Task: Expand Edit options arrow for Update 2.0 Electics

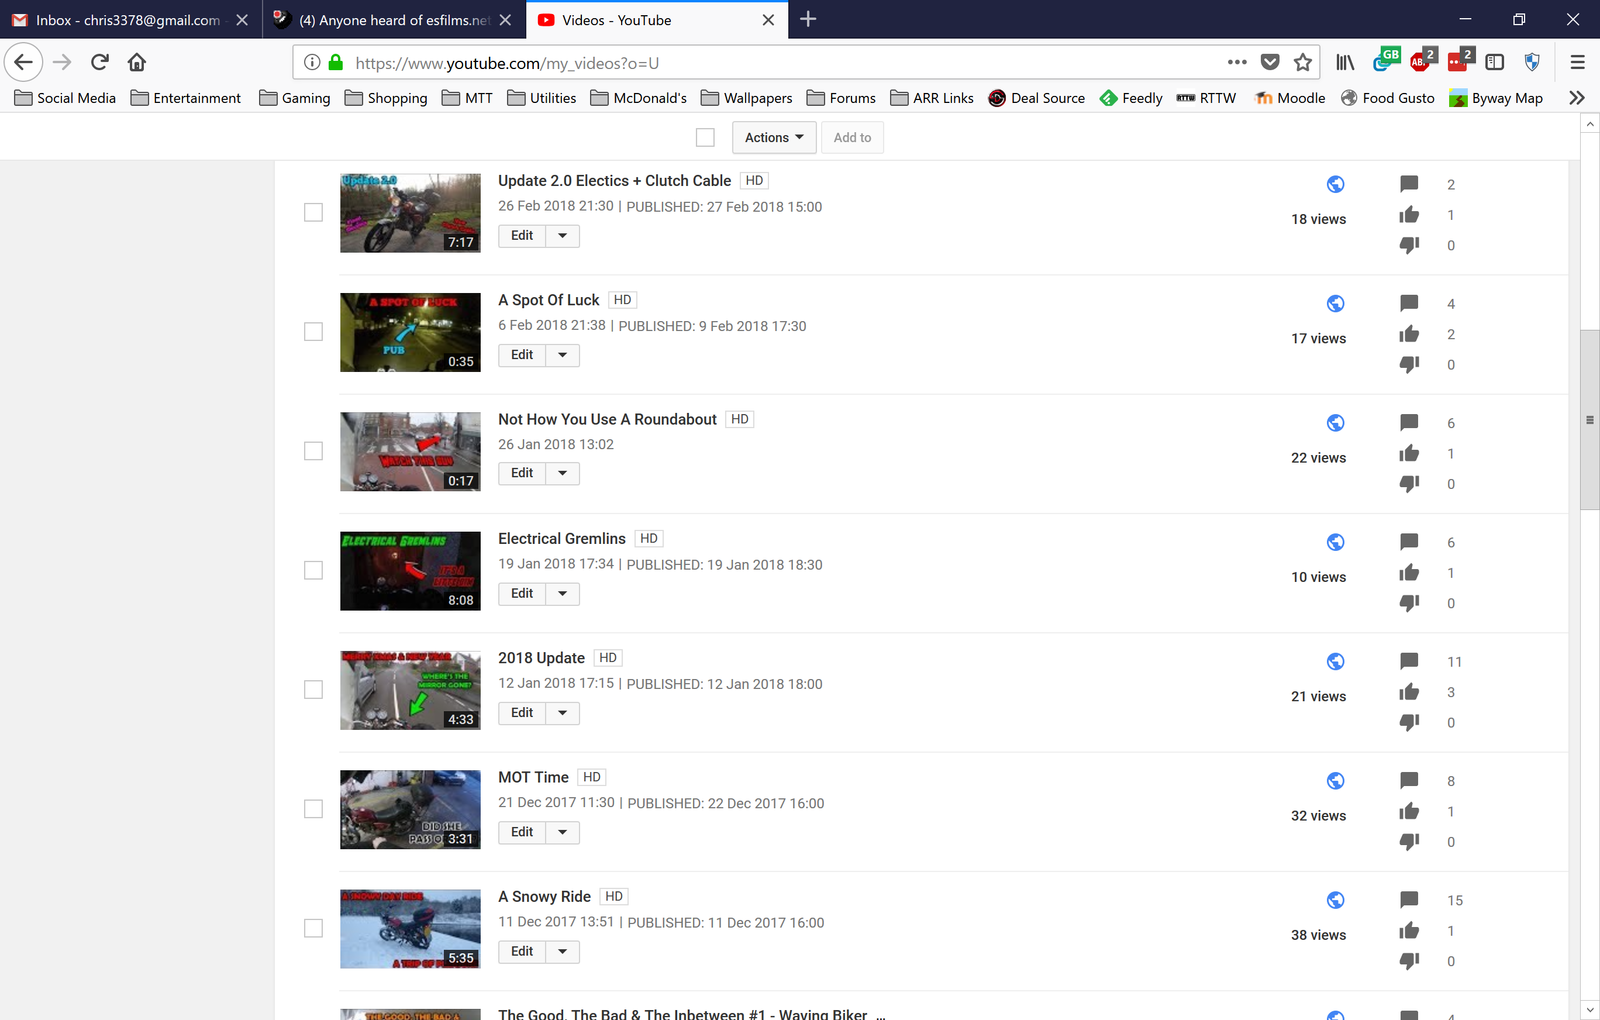Action: 563,236
